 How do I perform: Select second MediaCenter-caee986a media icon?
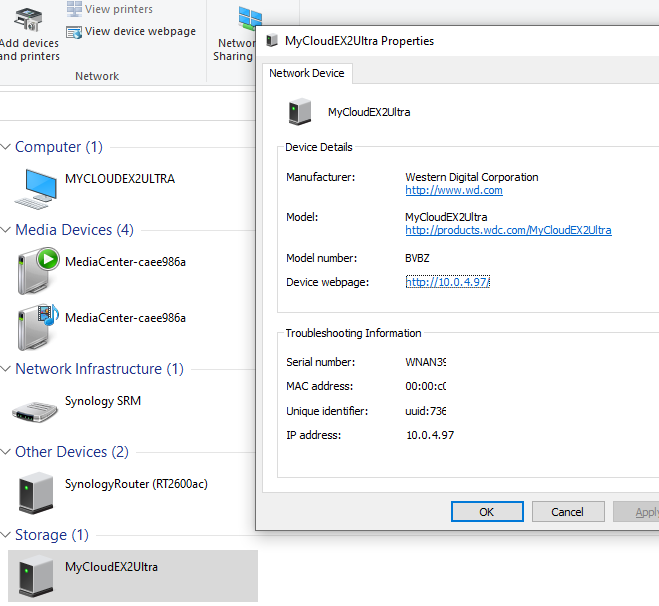pos(37,327)
